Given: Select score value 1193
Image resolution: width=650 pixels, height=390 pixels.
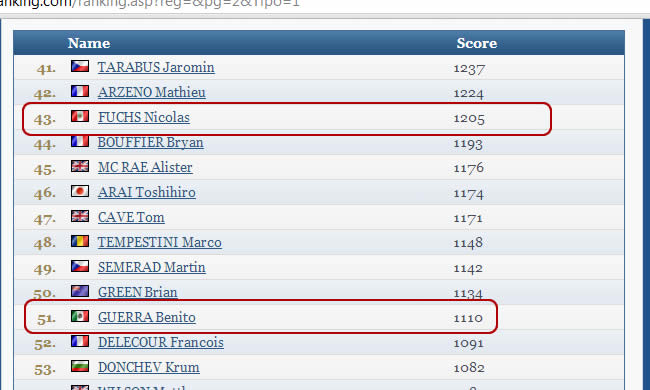Looking at the screenshot, I should coord(468,144).
